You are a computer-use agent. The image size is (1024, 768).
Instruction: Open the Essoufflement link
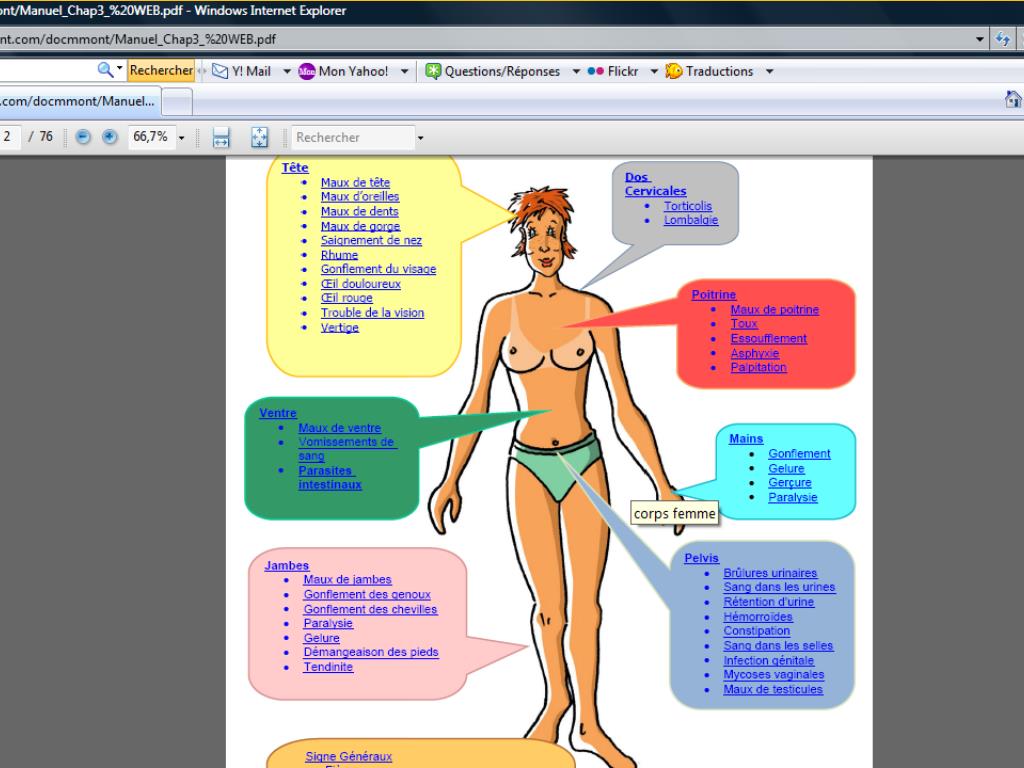click(x=769, y=339)
